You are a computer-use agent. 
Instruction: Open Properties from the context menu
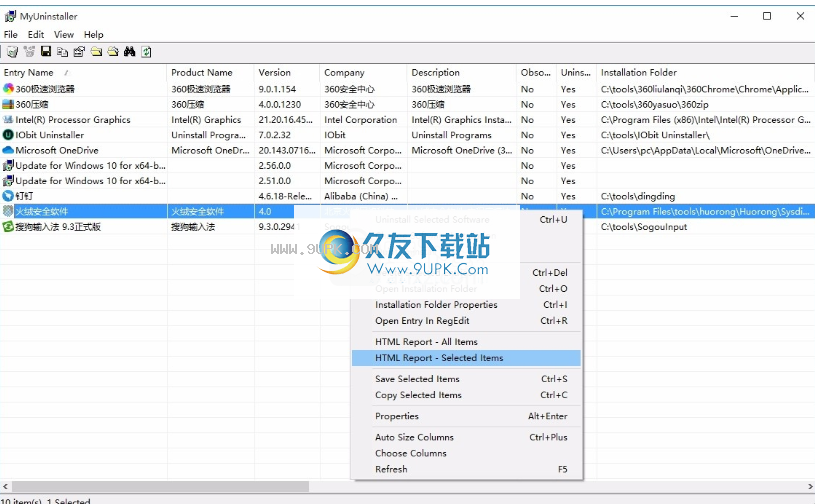[x=466, y=416]
